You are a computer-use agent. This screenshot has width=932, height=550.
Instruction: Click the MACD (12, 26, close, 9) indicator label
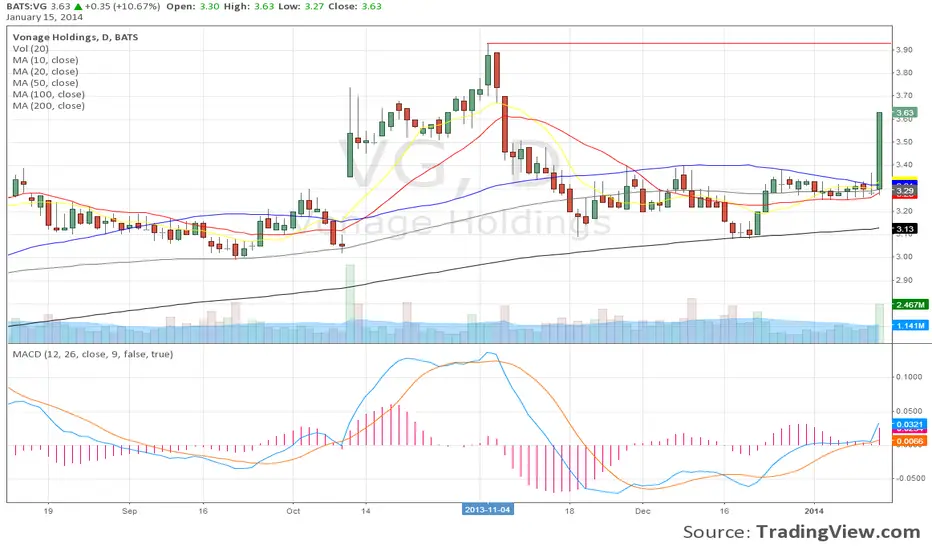93,354
